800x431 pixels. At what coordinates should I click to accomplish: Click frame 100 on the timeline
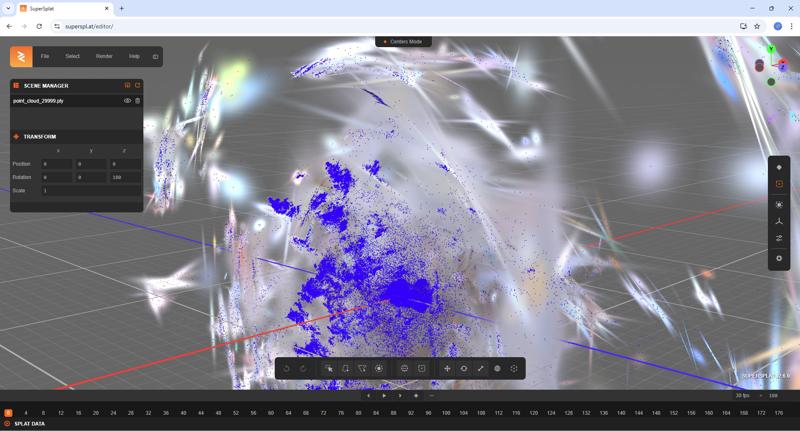(446, 413)
